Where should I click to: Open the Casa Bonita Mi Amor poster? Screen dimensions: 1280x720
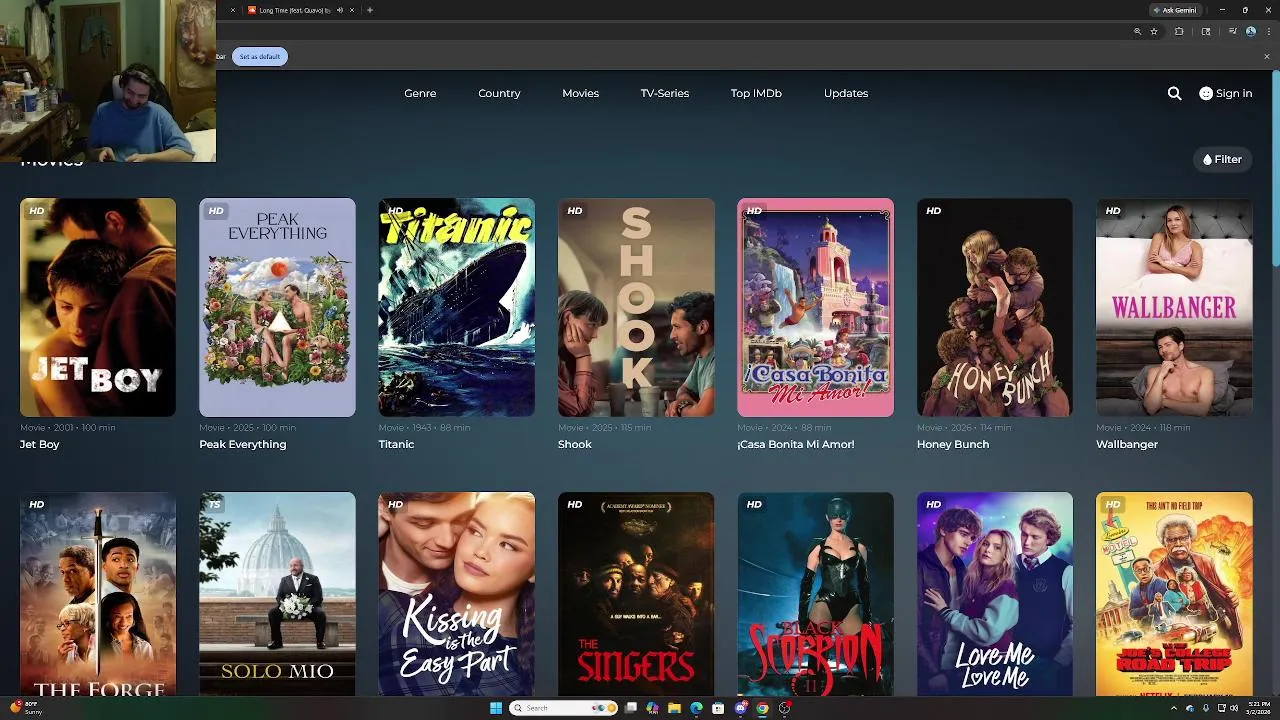click(815, 307)
